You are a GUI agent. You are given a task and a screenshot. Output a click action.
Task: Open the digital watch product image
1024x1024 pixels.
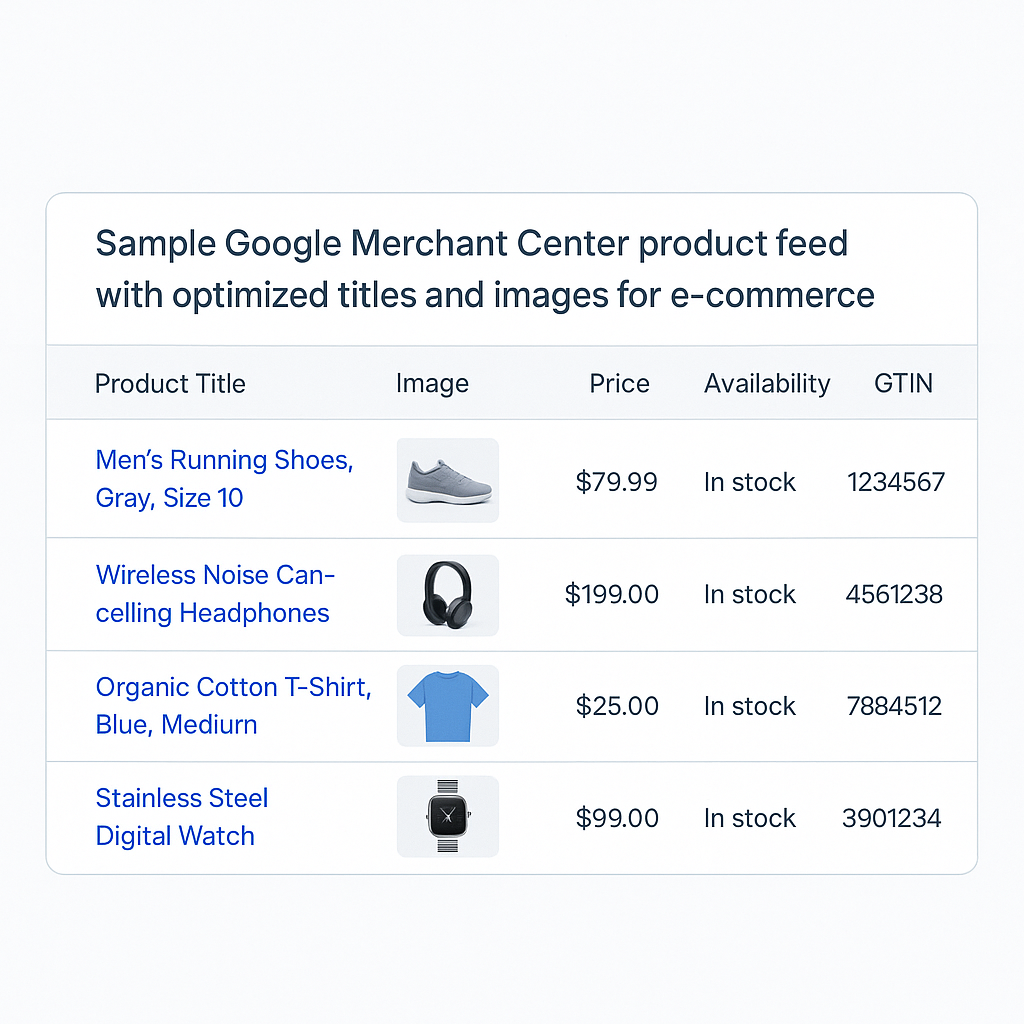click(447, 817)
